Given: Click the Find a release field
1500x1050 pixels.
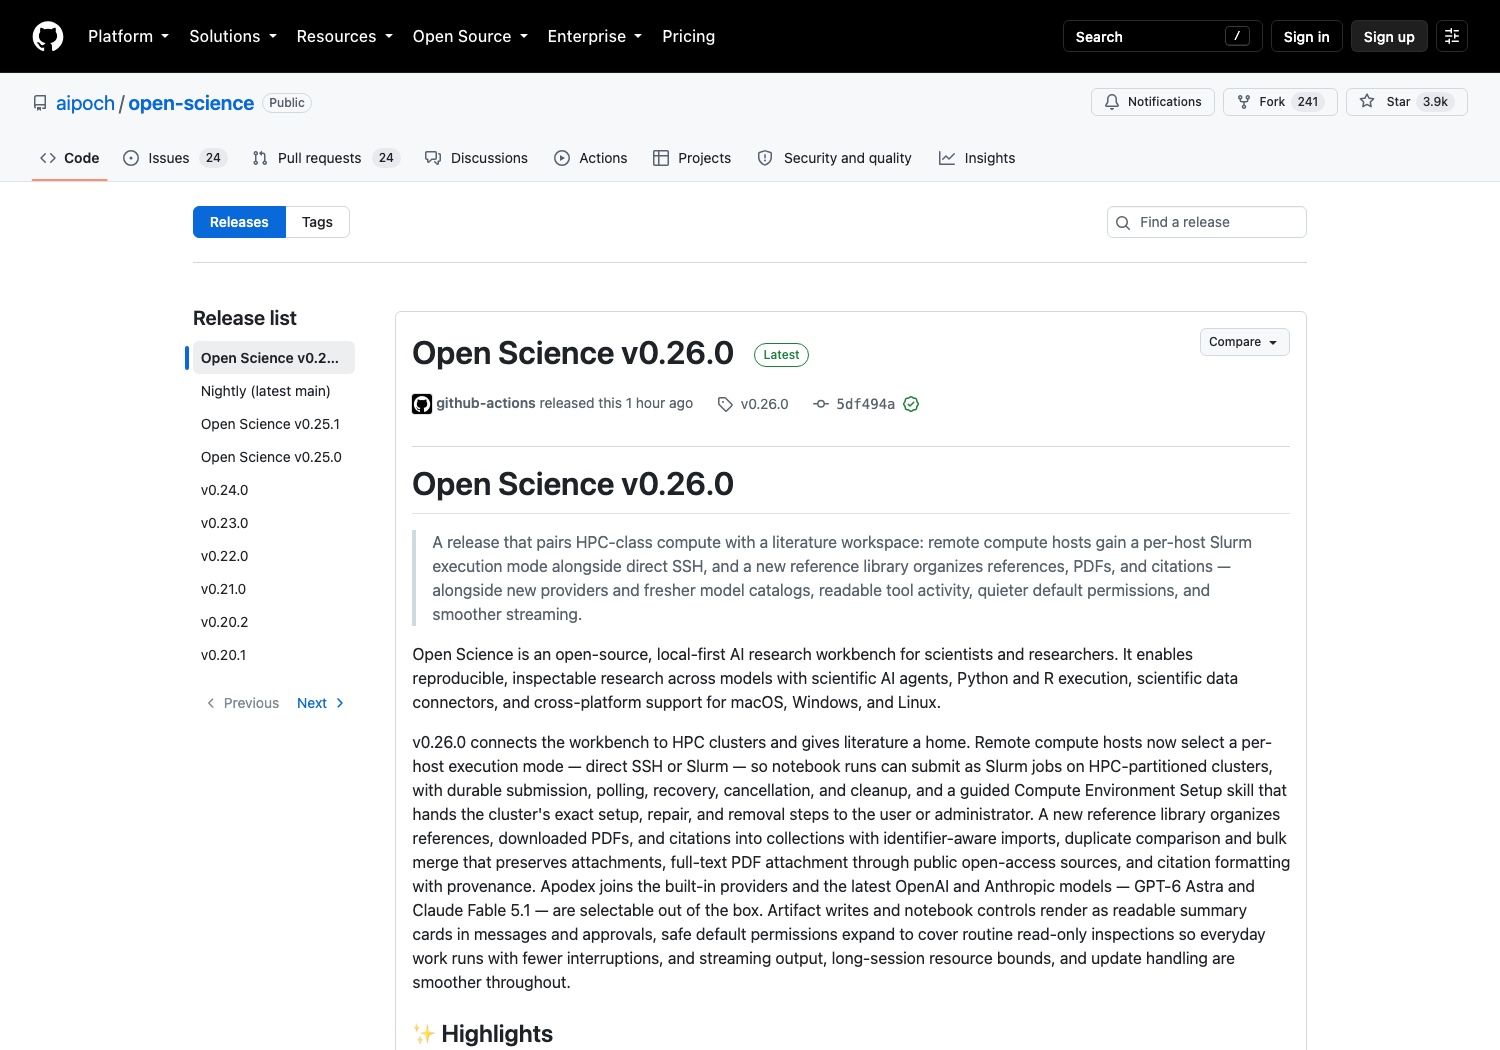Looking at the screenshot, I should 1207,222.
